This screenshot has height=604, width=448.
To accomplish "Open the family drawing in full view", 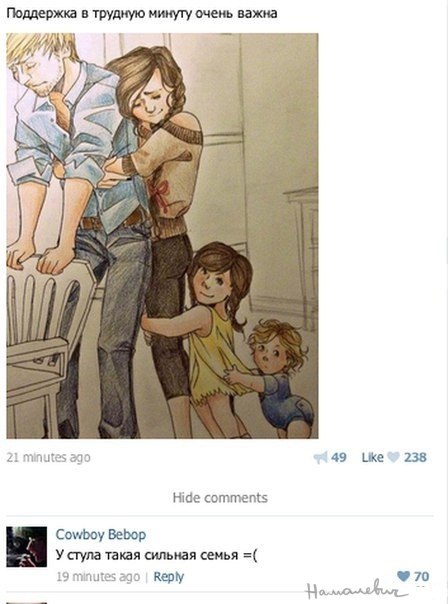I will [x=162, y=236].
